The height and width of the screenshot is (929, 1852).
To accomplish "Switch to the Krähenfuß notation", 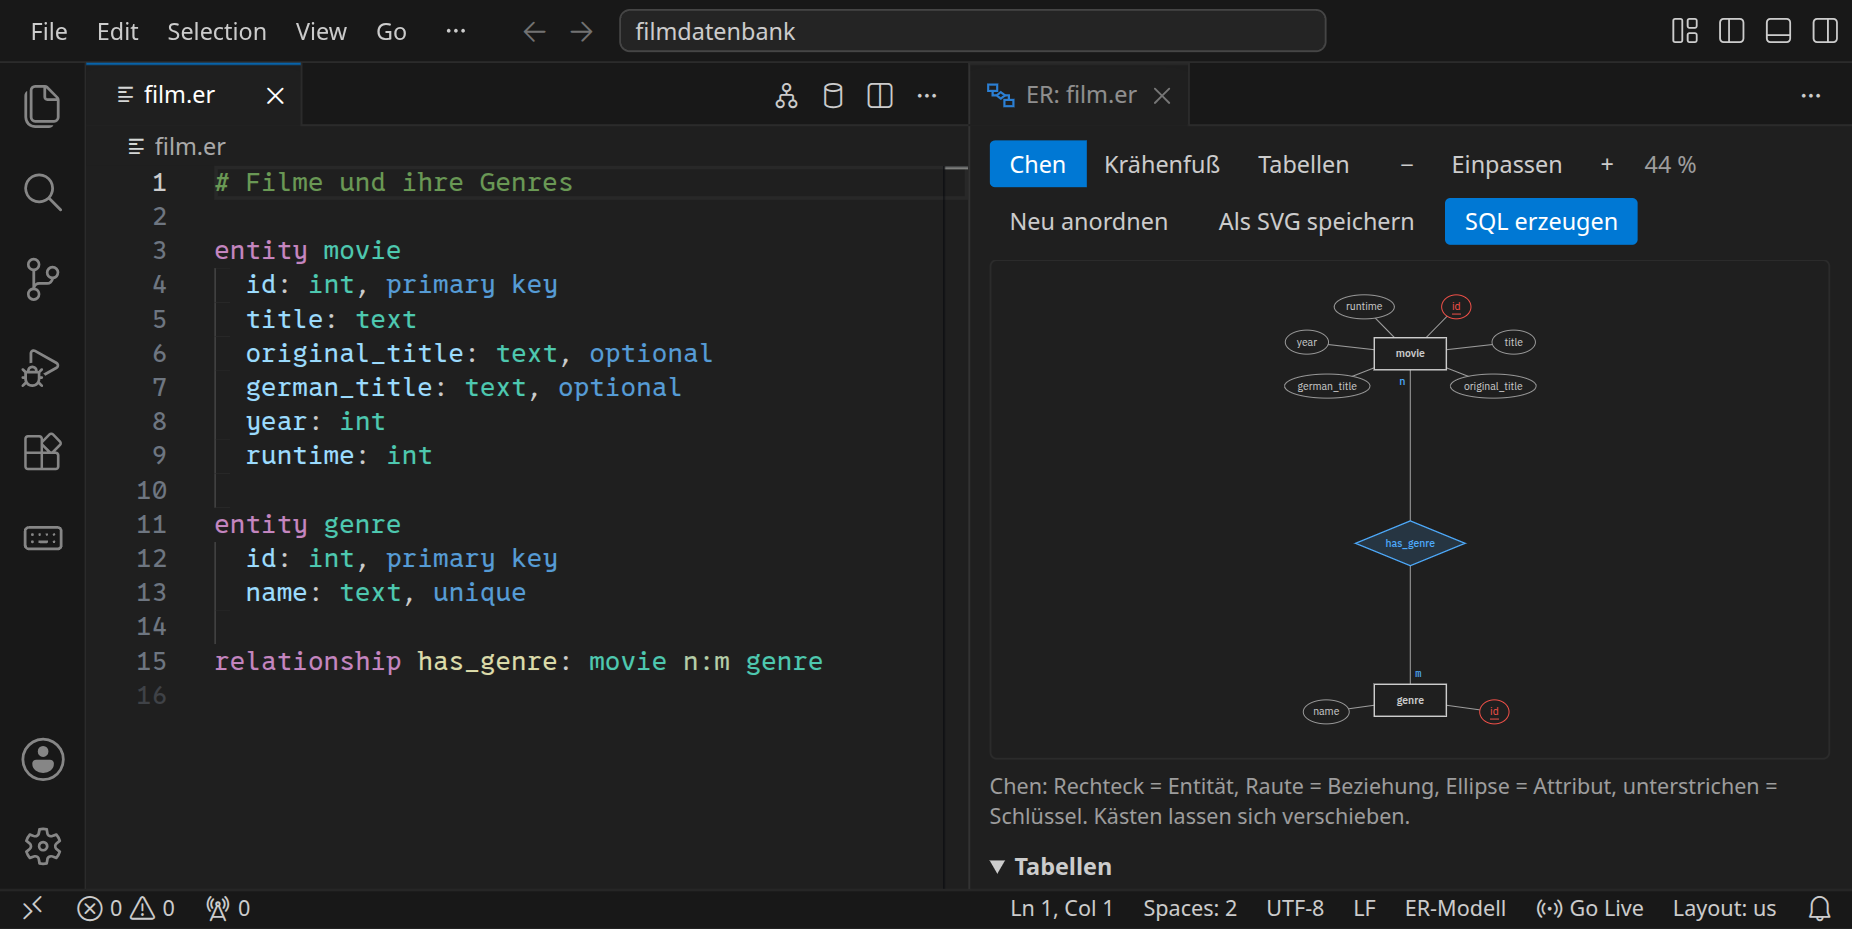I will coord(1162,164).
